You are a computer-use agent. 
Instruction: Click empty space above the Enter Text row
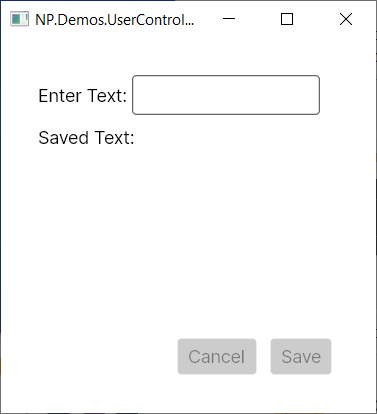[x=187, y=57]
